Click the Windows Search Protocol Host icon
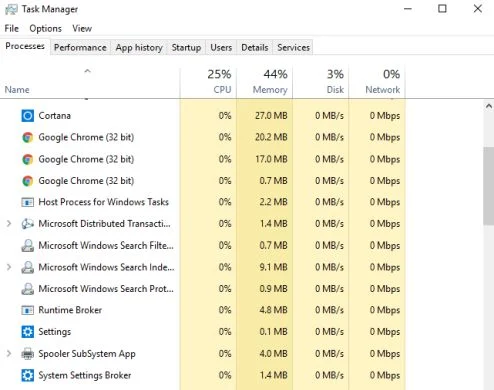Viewport: 494px width, 390px height. [27, 289]
